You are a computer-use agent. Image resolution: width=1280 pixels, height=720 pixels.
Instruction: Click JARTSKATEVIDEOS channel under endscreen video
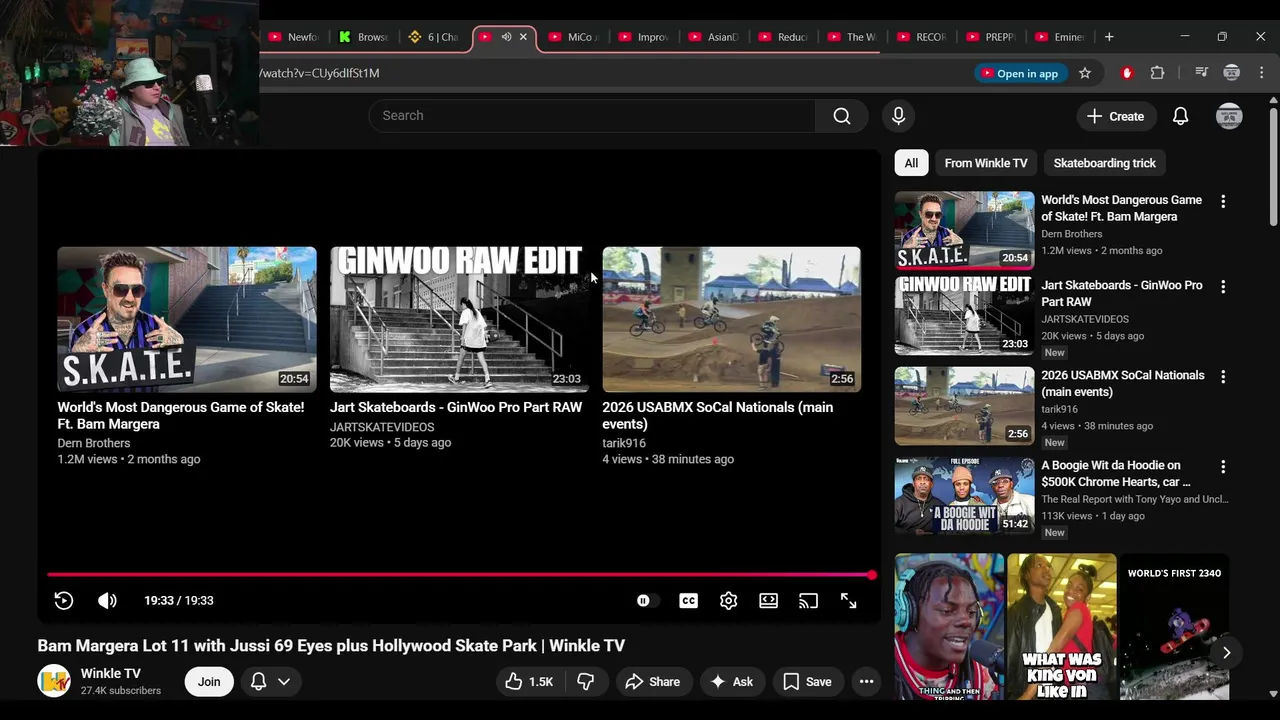click(x=382, y=427)
